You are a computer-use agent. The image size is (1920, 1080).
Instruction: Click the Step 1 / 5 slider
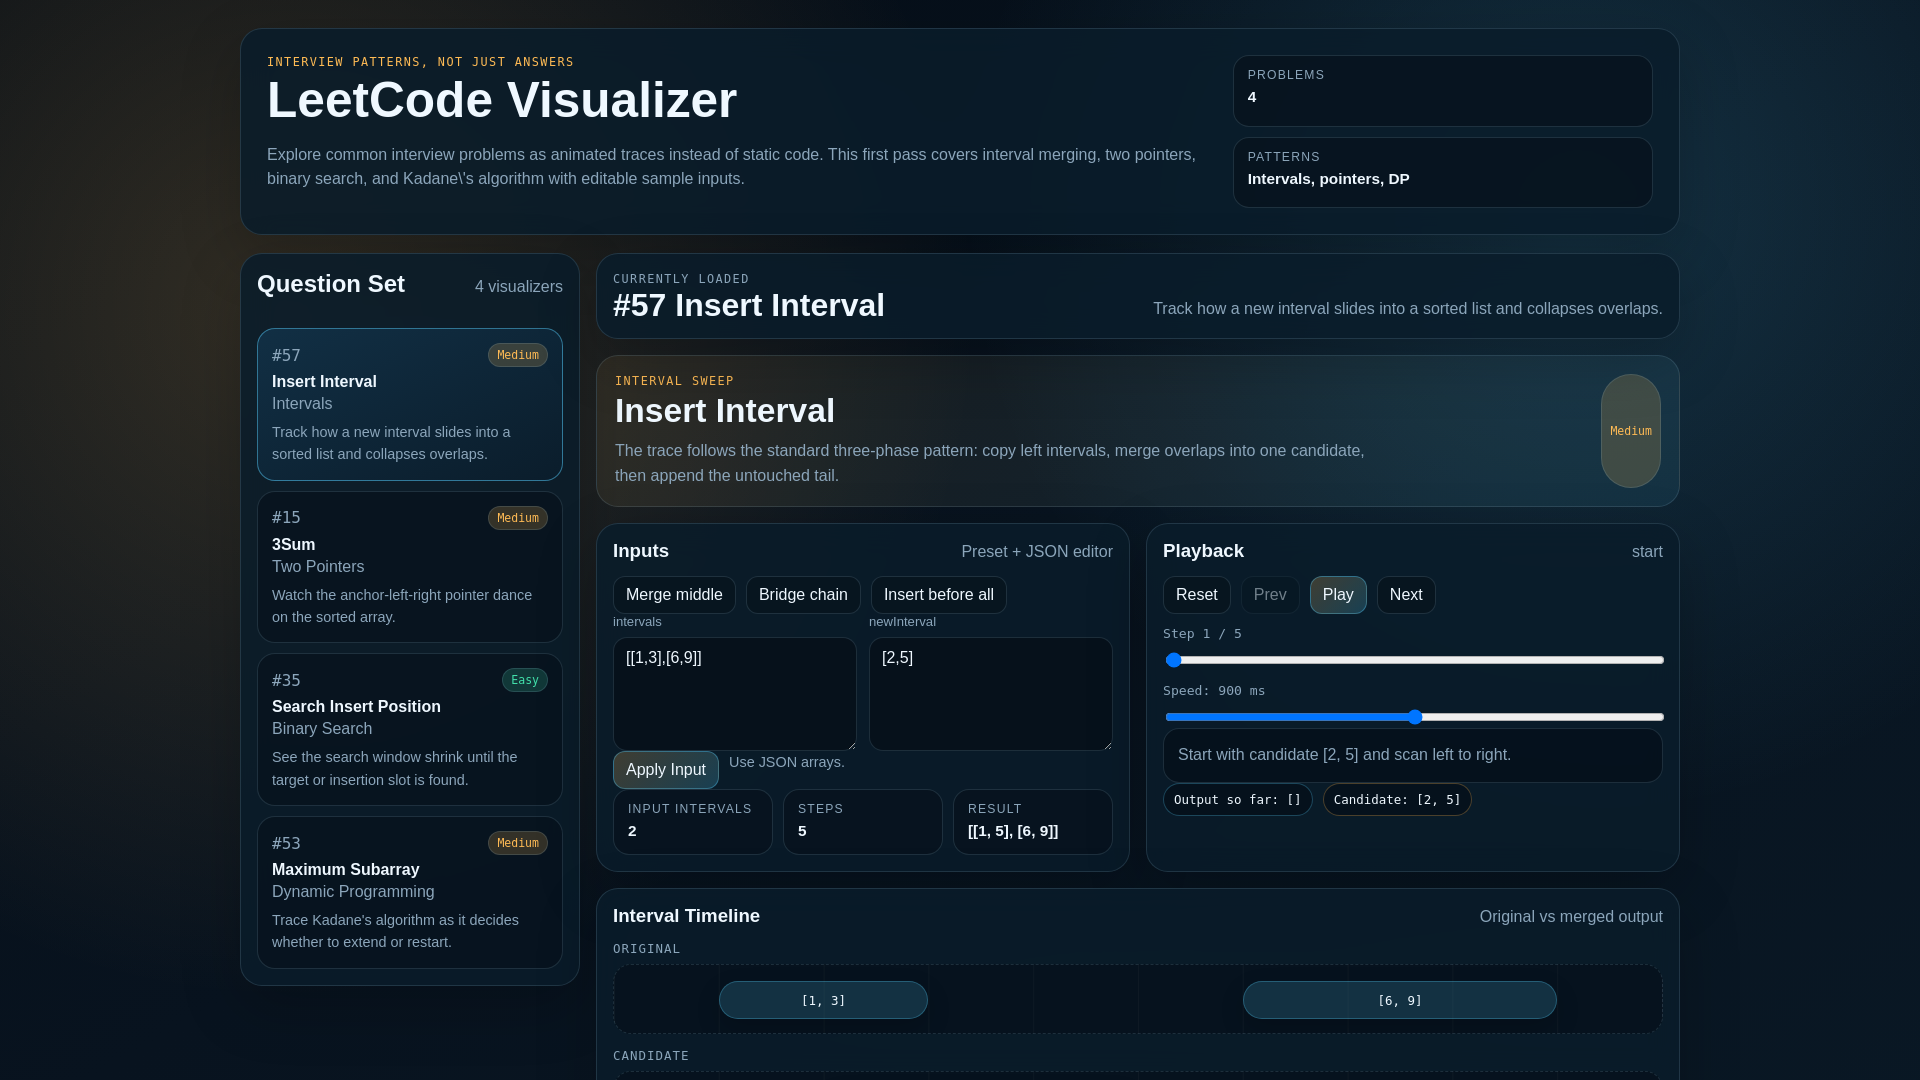click(1414, 660)
